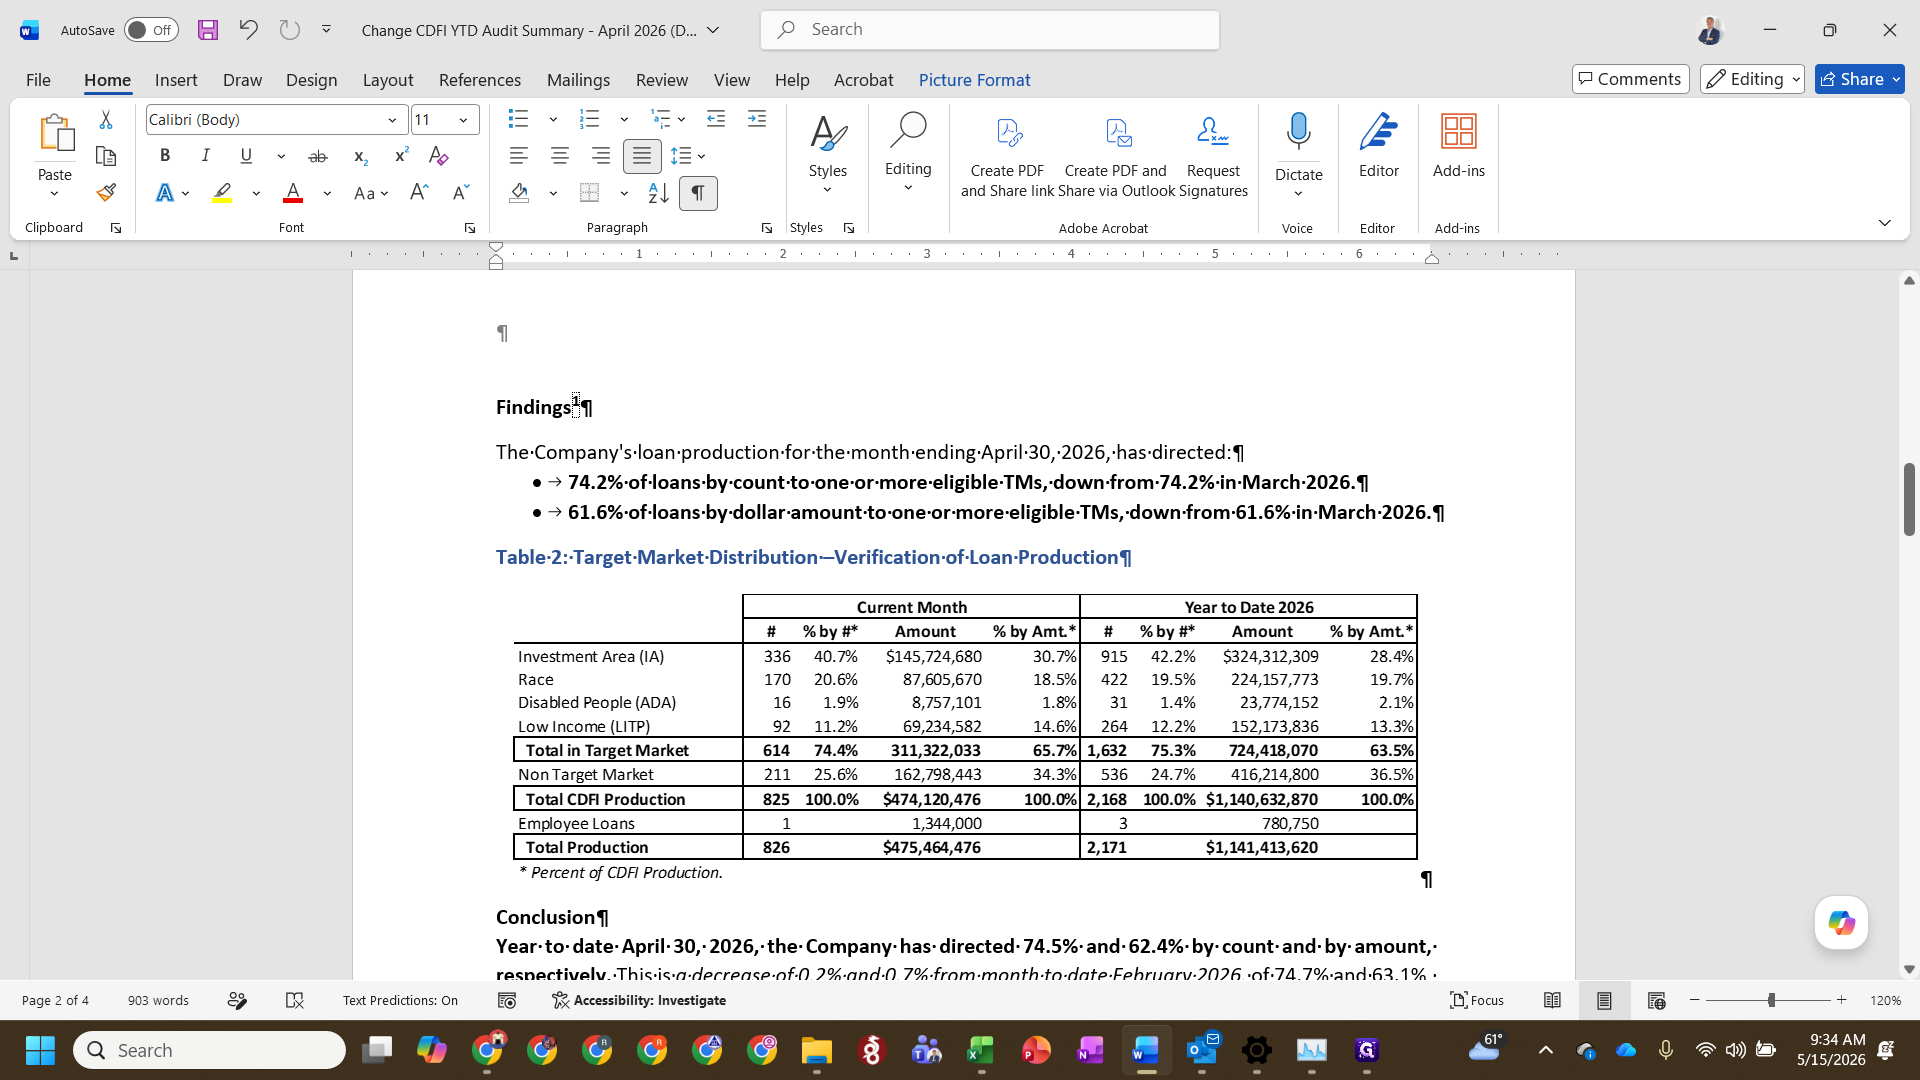The height and width of the screenshot is (1080, 1920).
Task: Open the font name dropdown
Action: [392, 120]
